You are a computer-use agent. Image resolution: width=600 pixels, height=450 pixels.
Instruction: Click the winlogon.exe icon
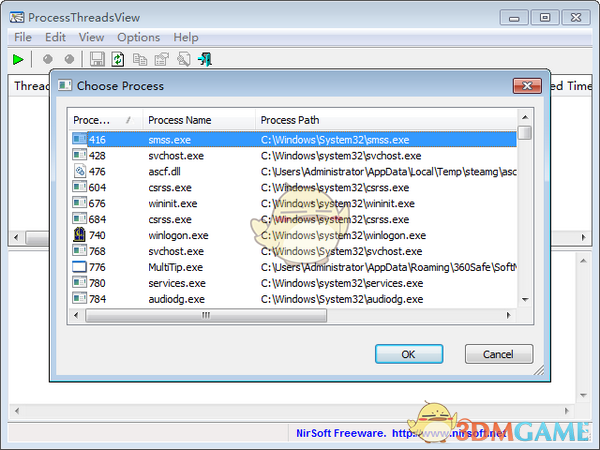tap(80, 235)
